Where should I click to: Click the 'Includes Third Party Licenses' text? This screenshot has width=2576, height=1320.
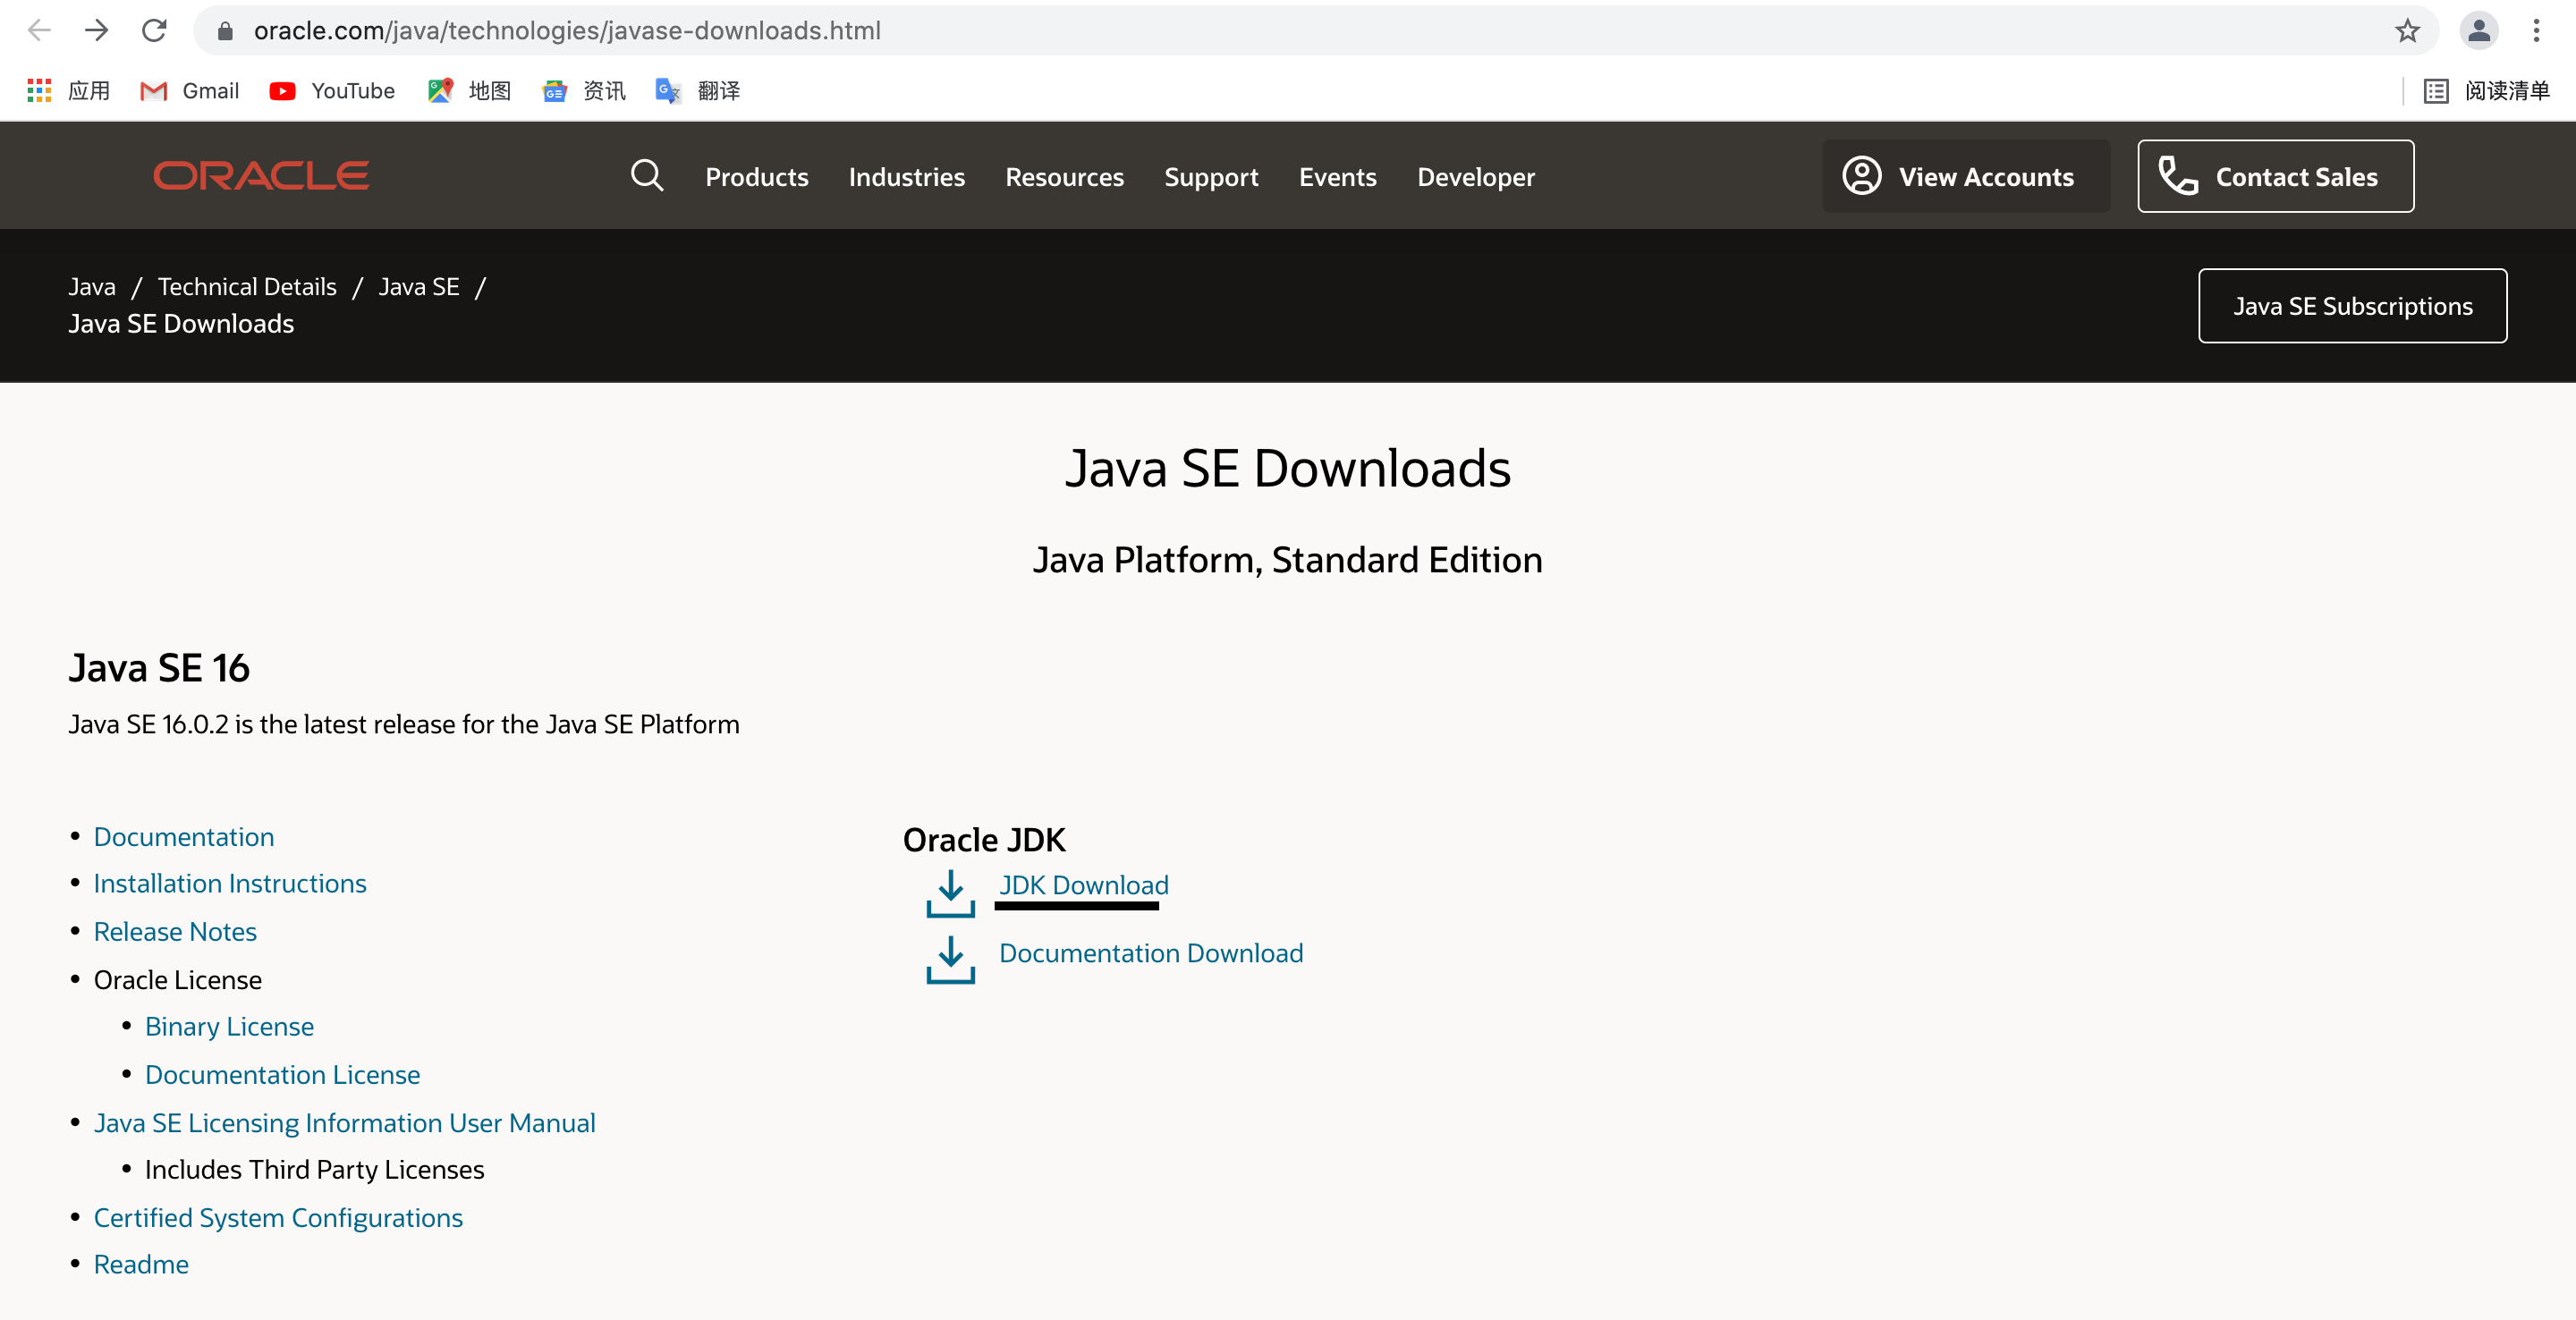[314, 1170]
